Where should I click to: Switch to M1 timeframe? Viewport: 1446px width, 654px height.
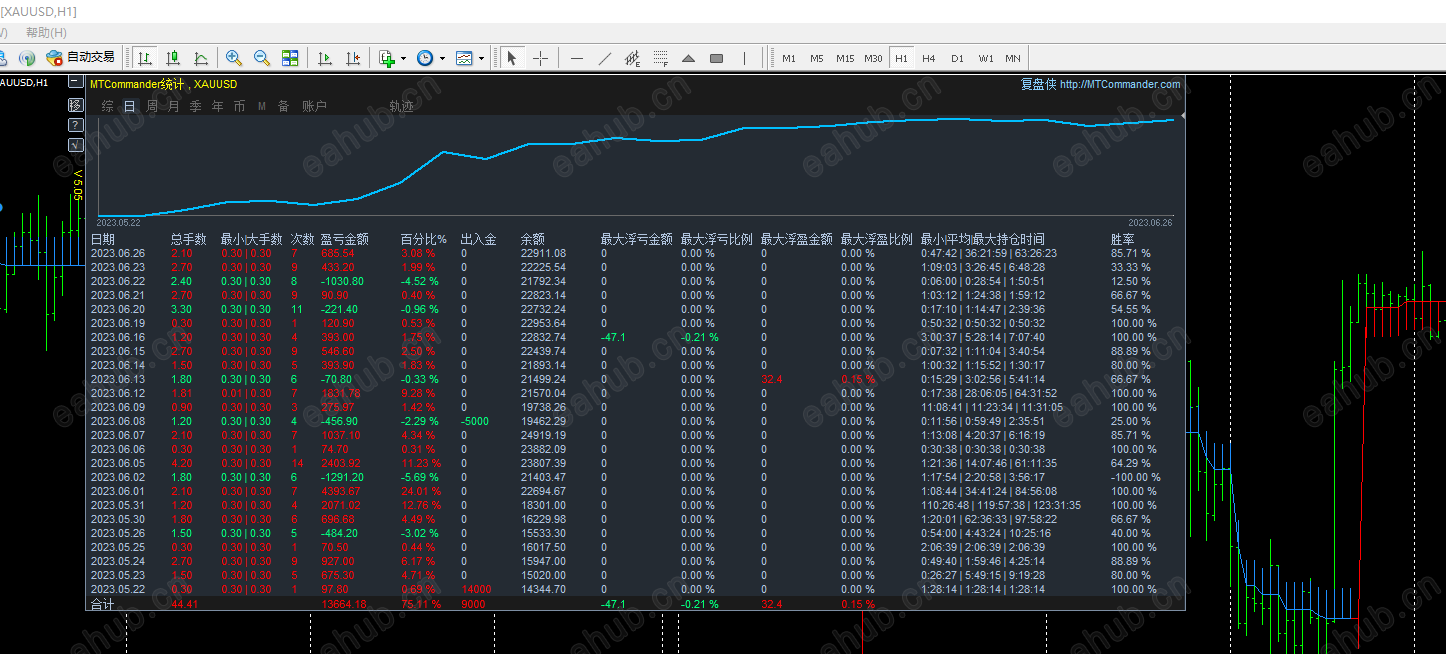click(x=789, y=58)
